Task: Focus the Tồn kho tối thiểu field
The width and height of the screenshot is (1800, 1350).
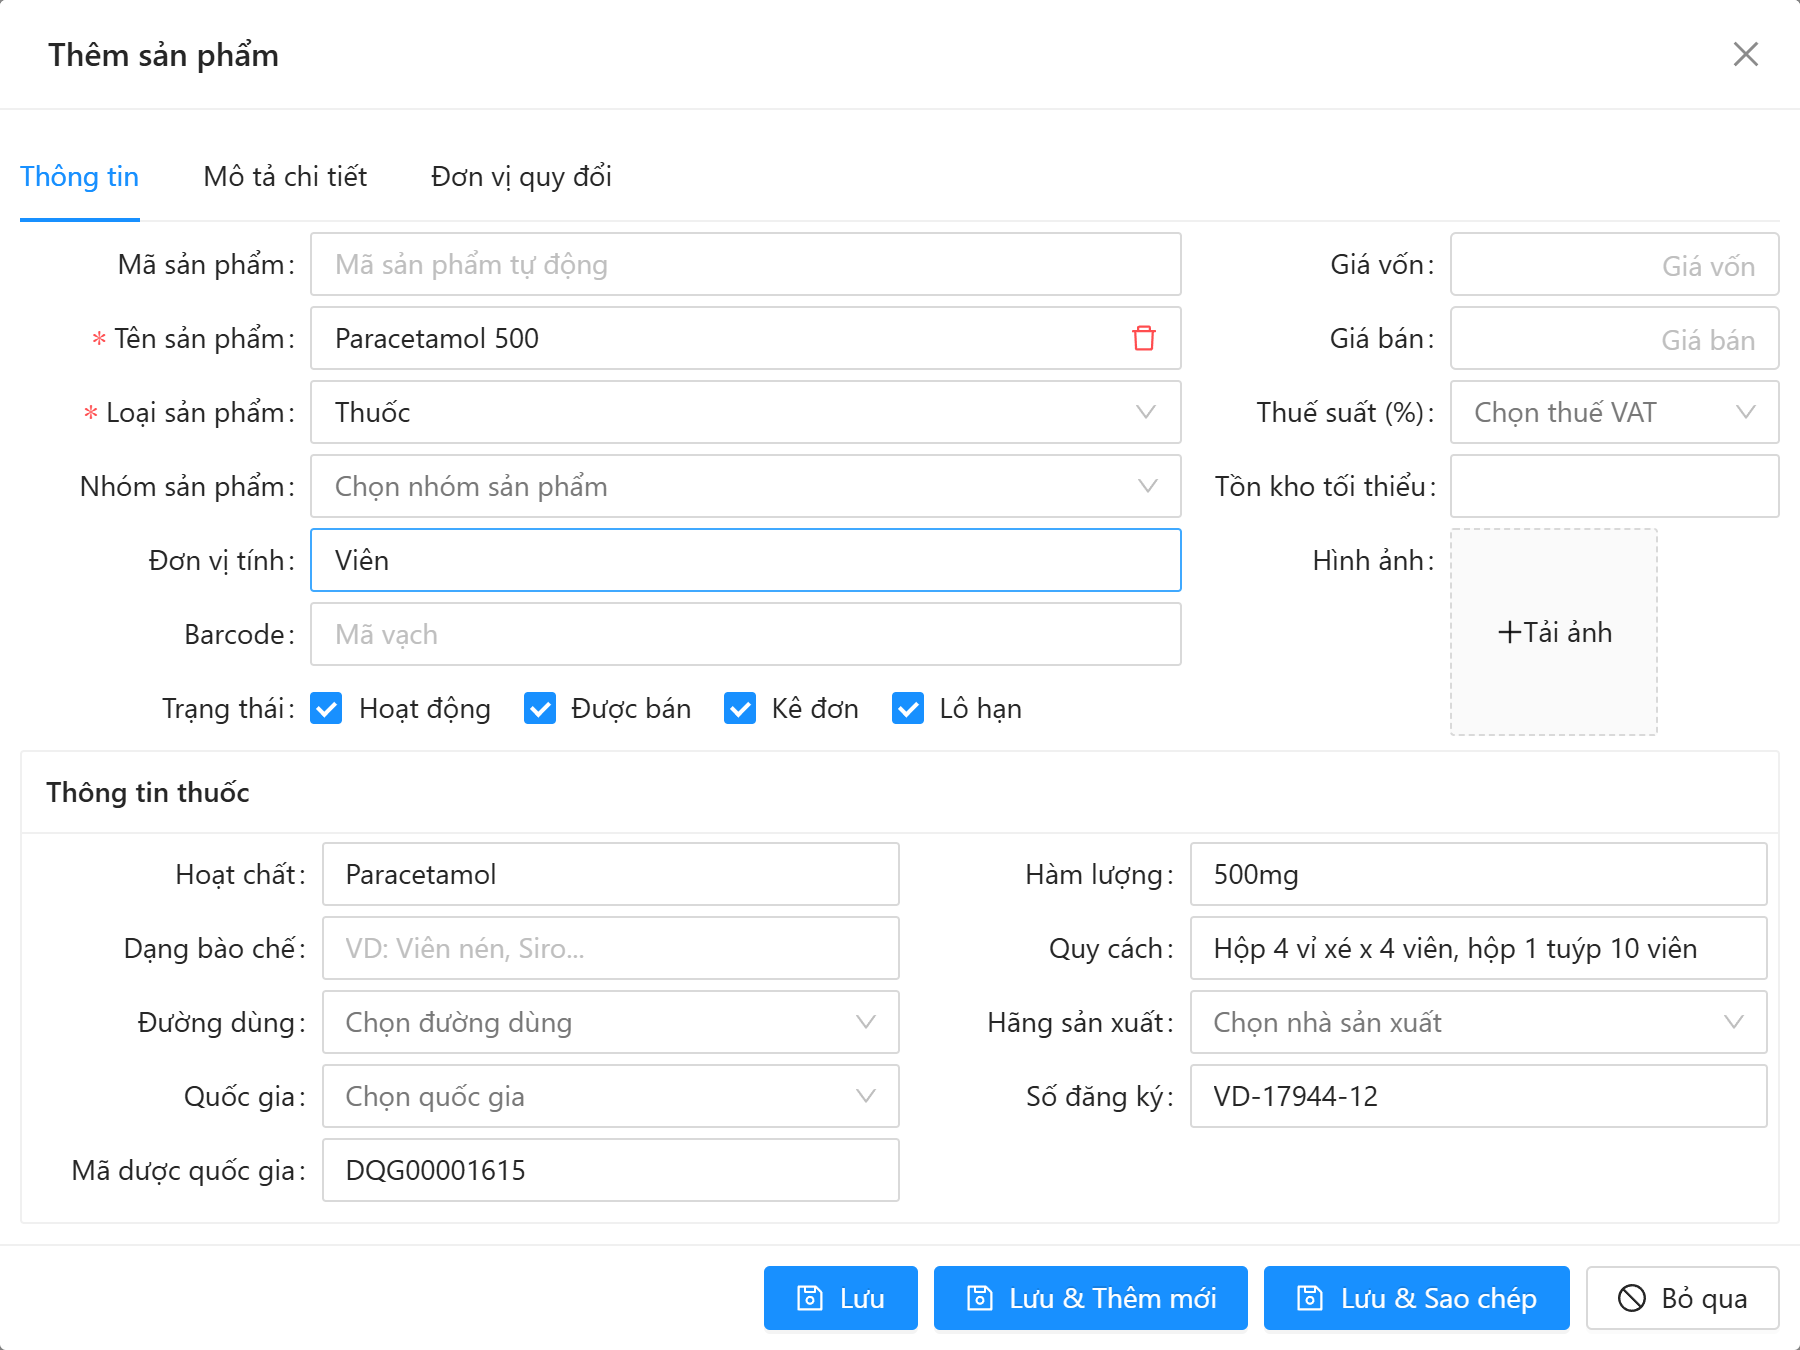Action: pyautogui.click(x=1614, y=486)
